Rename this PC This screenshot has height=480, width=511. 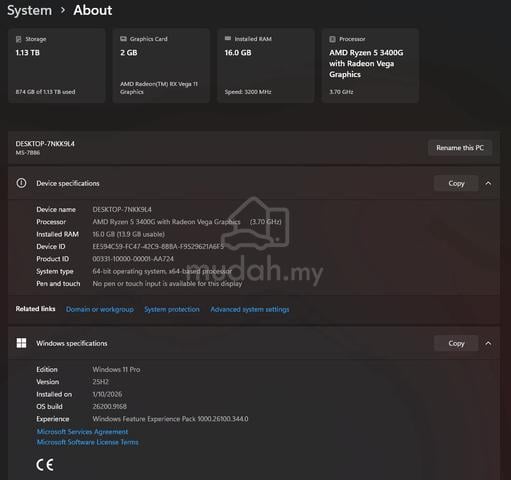(460, 148)
